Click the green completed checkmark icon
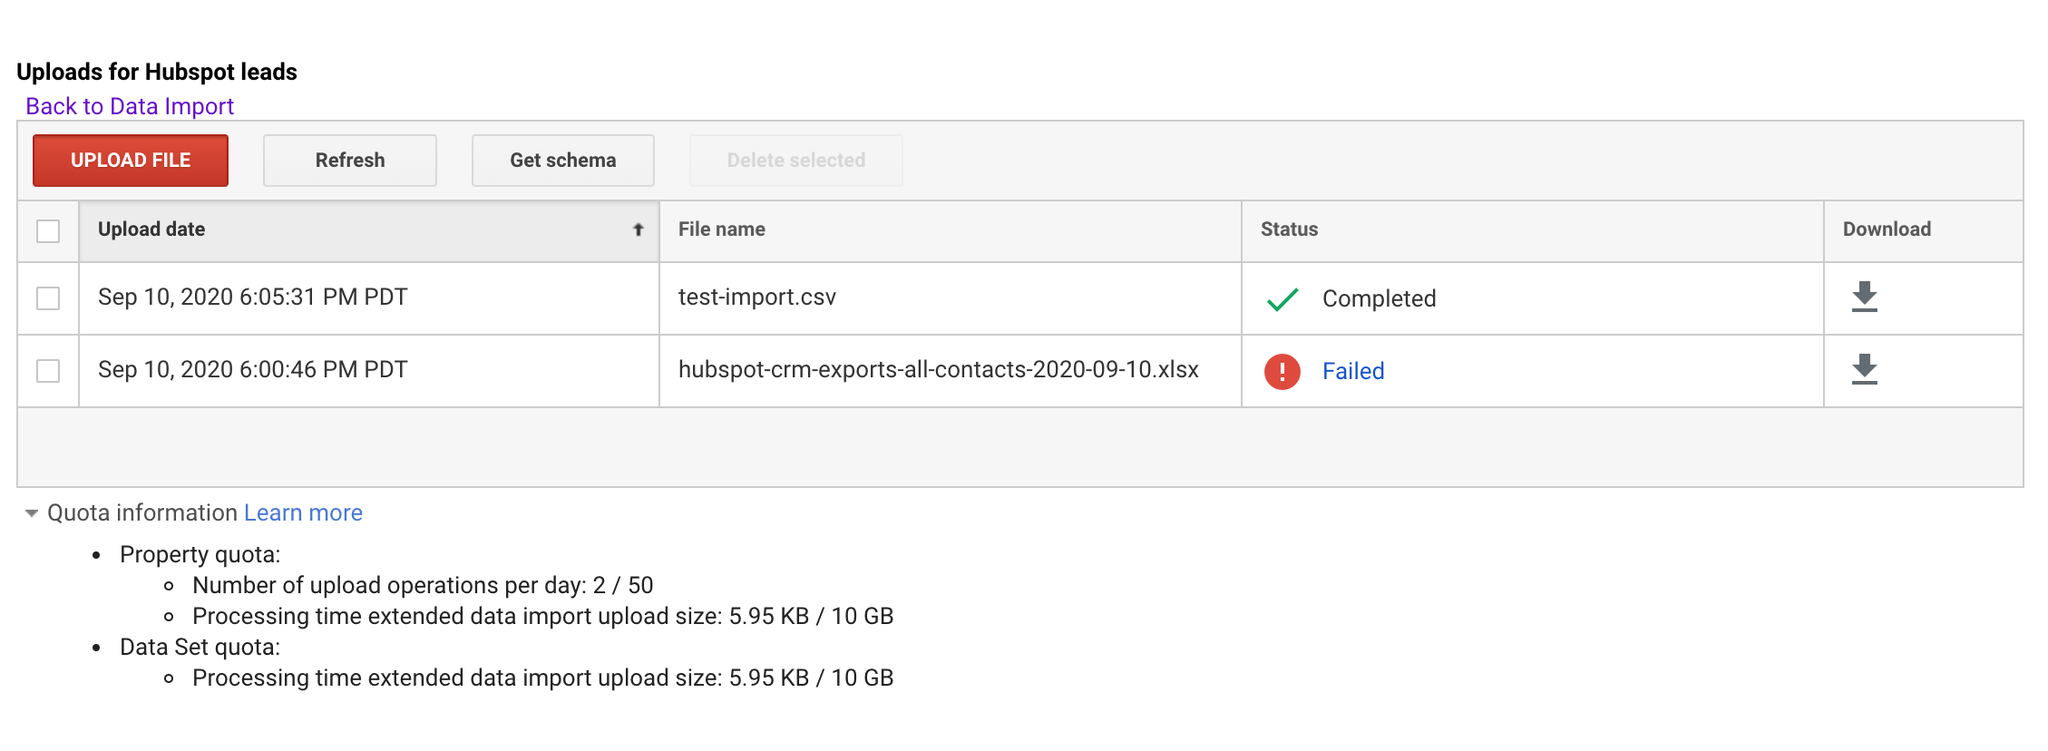 click(1282, 299)
